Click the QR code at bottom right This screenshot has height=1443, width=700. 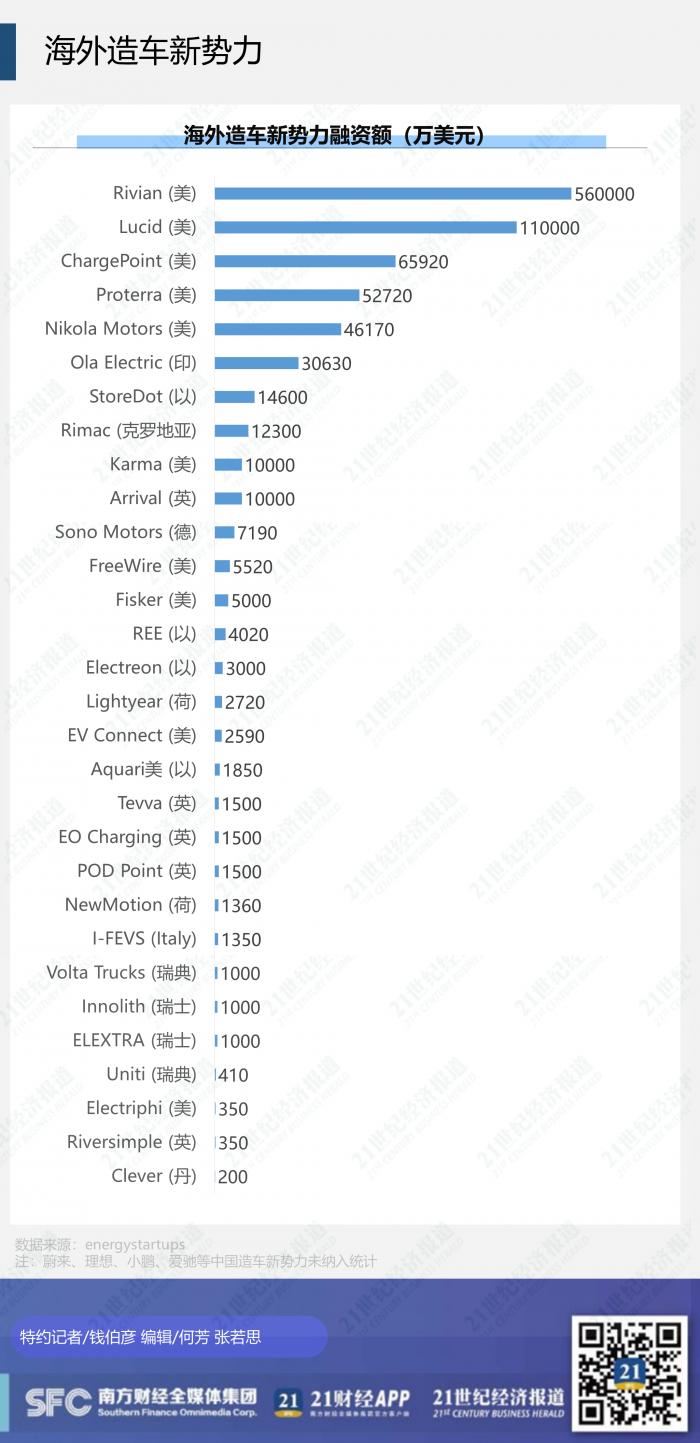(x=629, y=1372)
